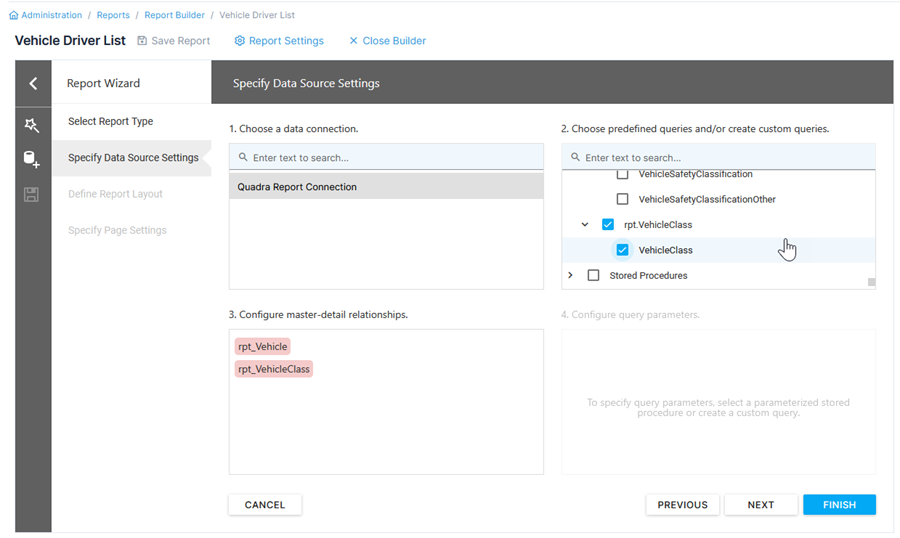This screenshot has height=538, width=900.
Task: Open the report wizard wand icon
Action: coord(32,124)
